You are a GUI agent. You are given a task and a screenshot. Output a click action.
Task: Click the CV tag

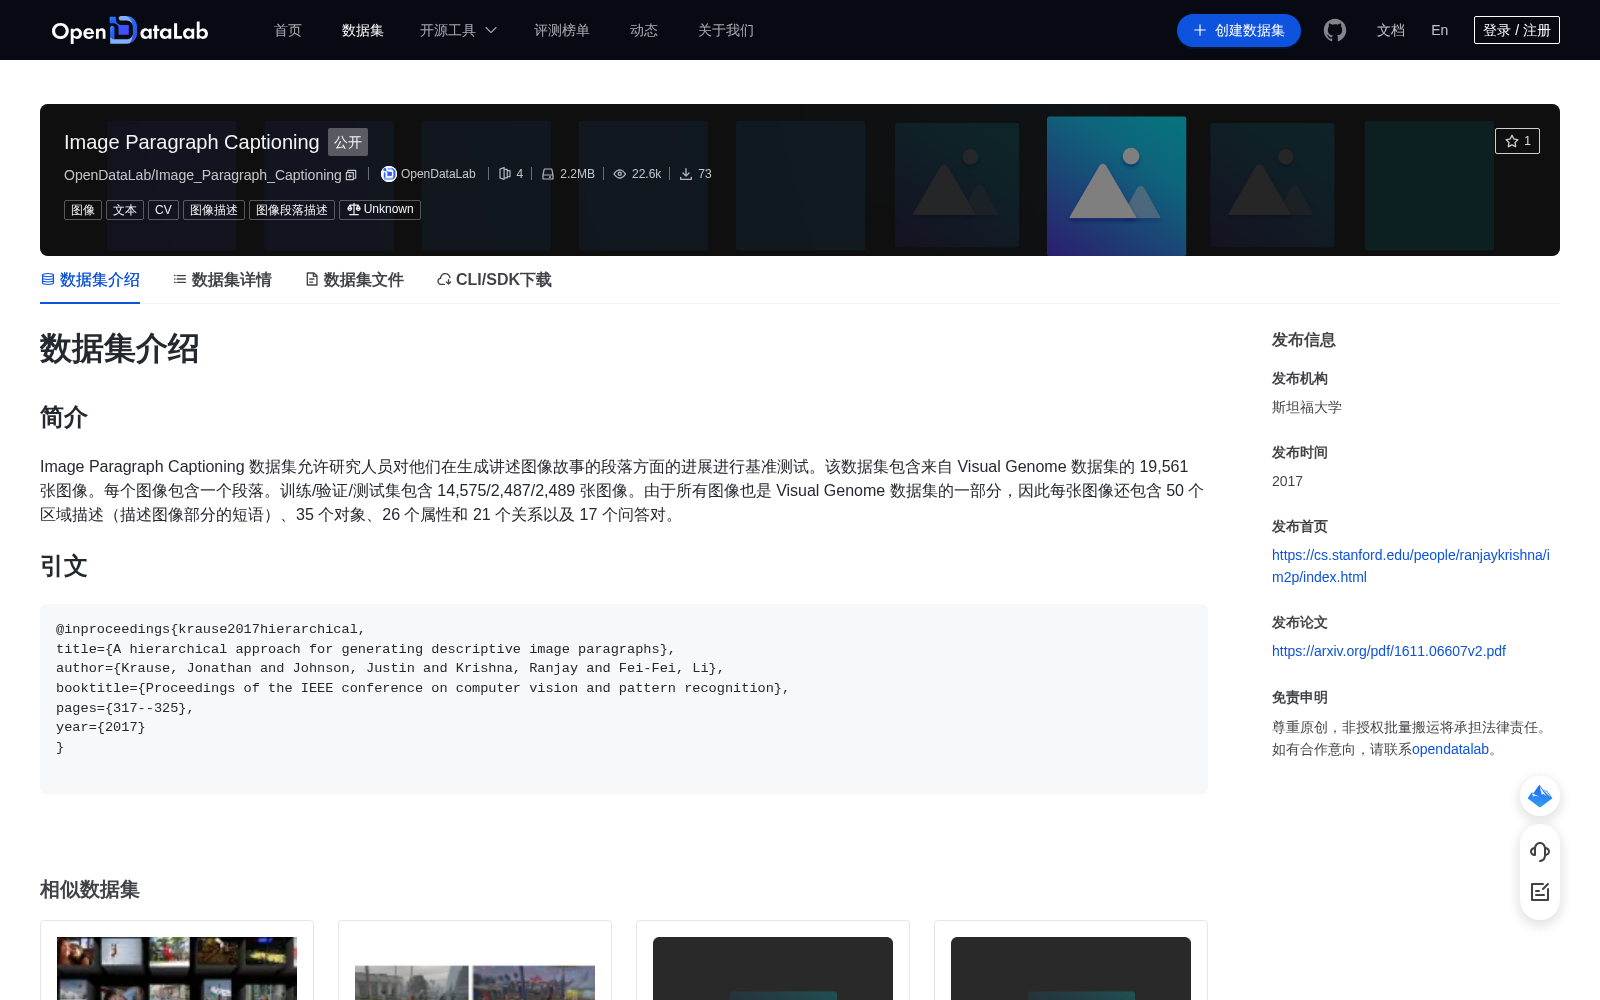click(x=164, y=210)
